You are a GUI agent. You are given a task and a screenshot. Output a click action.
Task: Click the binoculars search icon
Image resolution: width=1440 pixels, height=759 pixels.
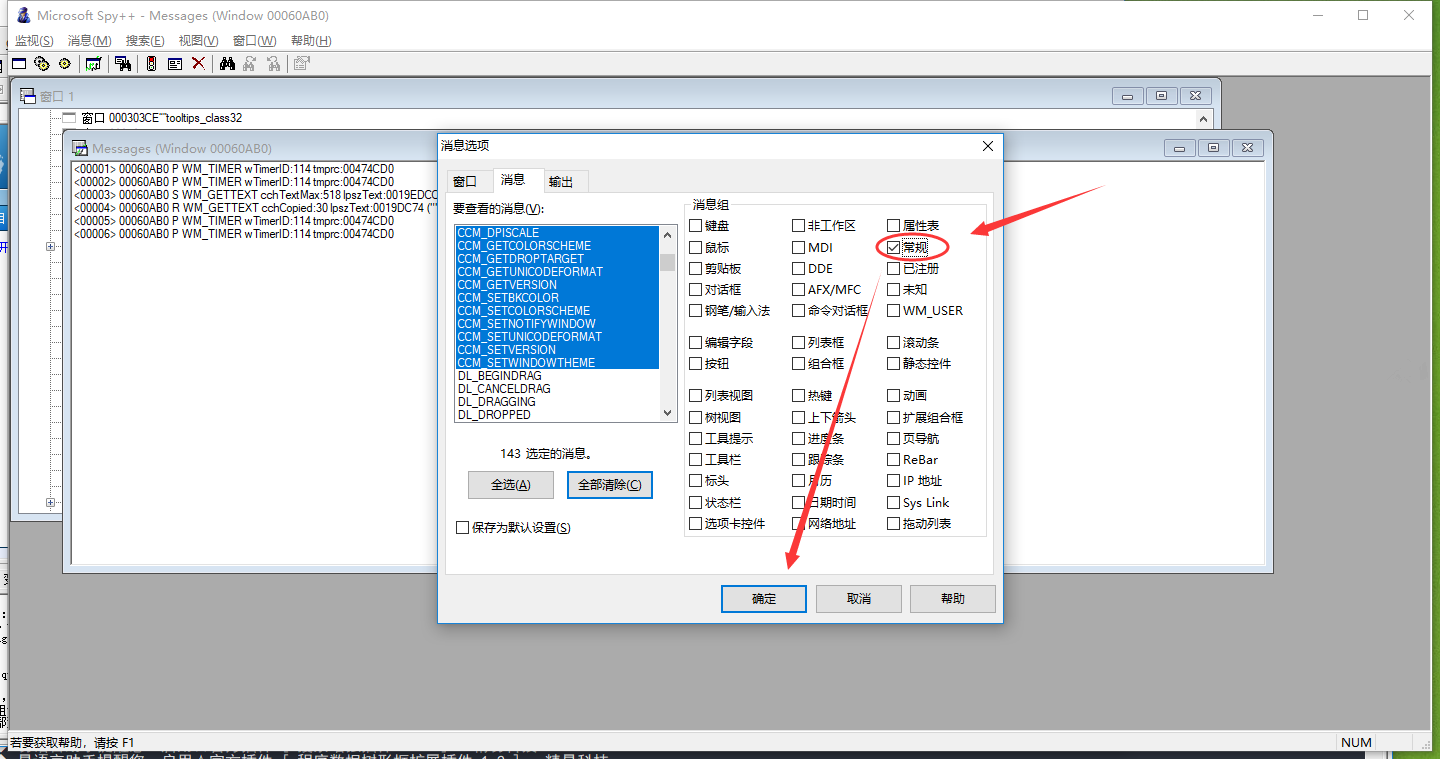click(x=227, y=64)
